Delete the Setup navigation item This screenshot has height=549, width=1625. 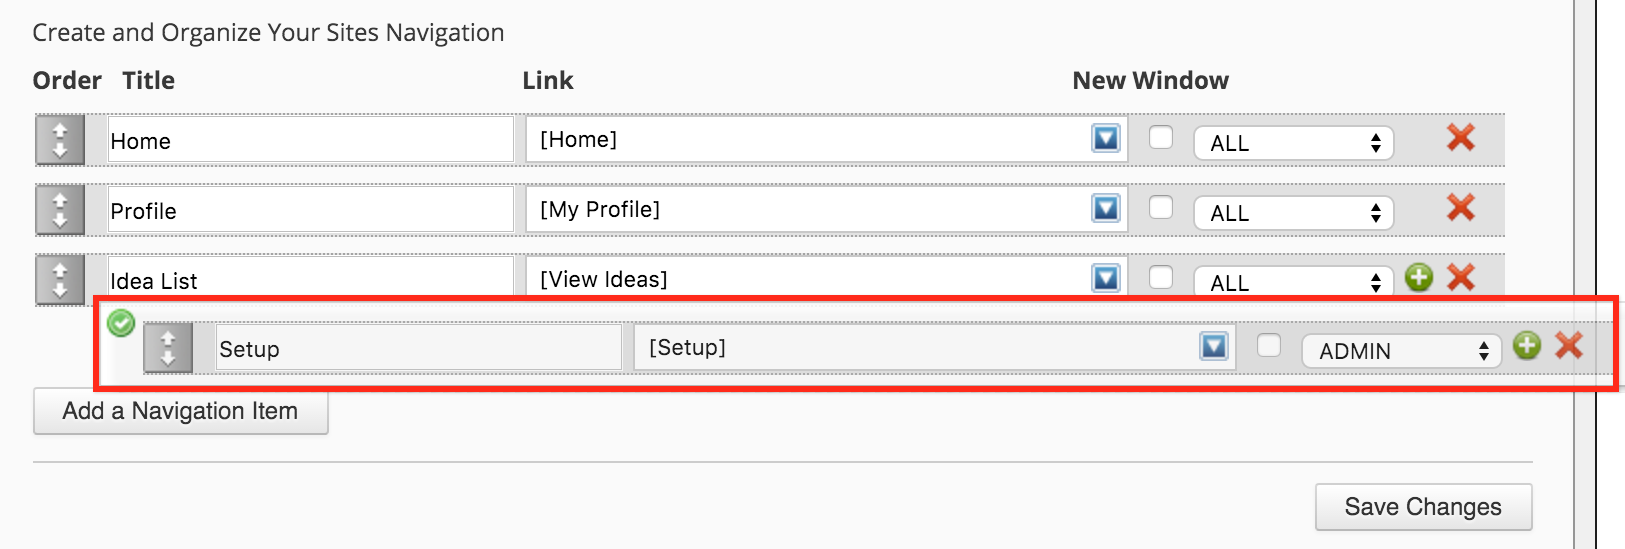coord(1569,346)
